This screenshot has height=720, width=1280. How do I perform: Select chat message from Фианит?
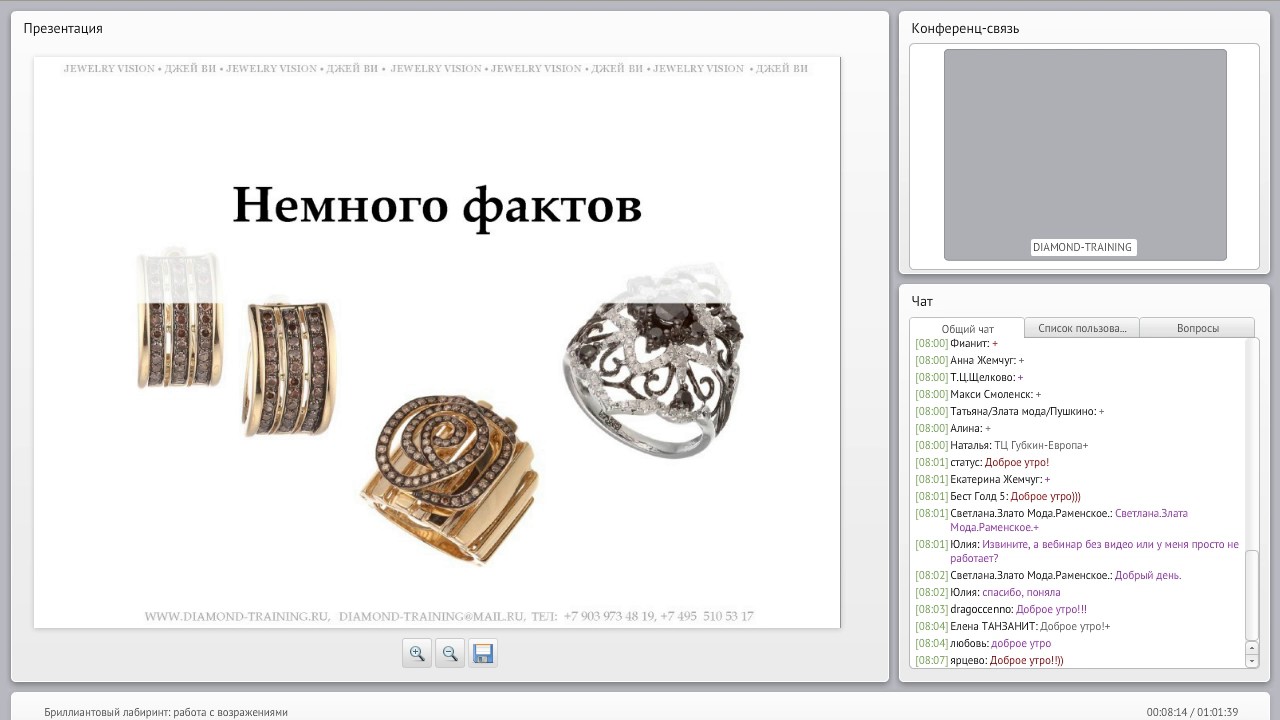[x=957, y=343]
